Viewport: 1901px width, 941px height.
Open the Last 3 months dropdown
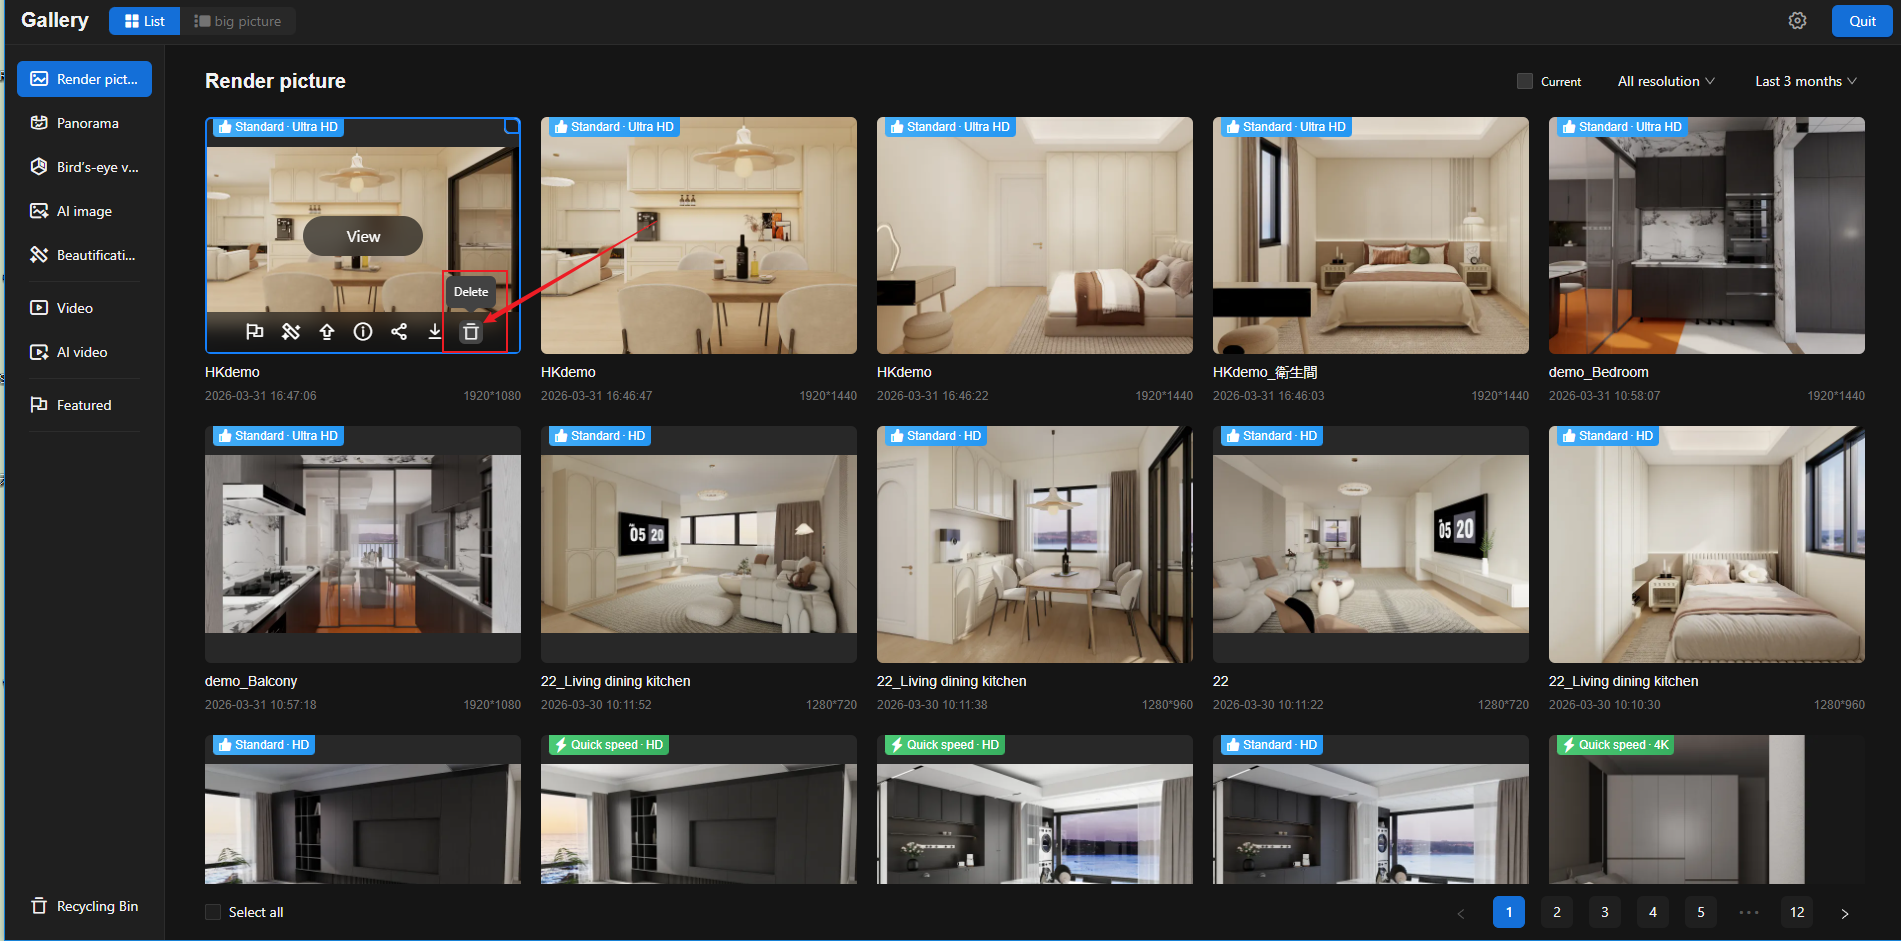[x=1805, y=81]
